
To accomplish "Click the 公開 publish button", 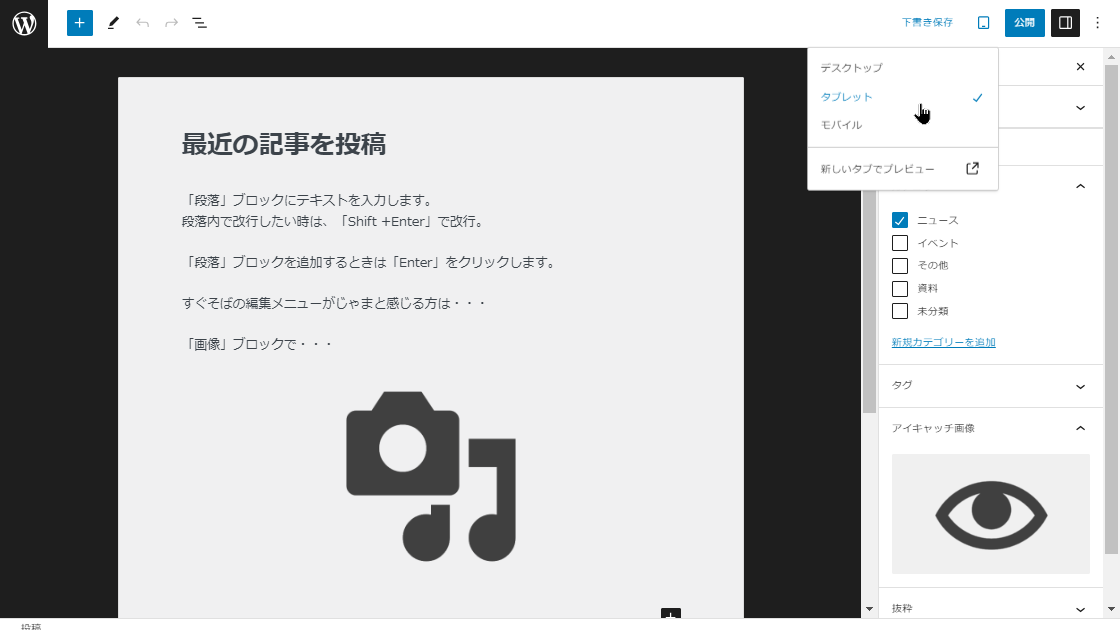I will click(1025, 23).
